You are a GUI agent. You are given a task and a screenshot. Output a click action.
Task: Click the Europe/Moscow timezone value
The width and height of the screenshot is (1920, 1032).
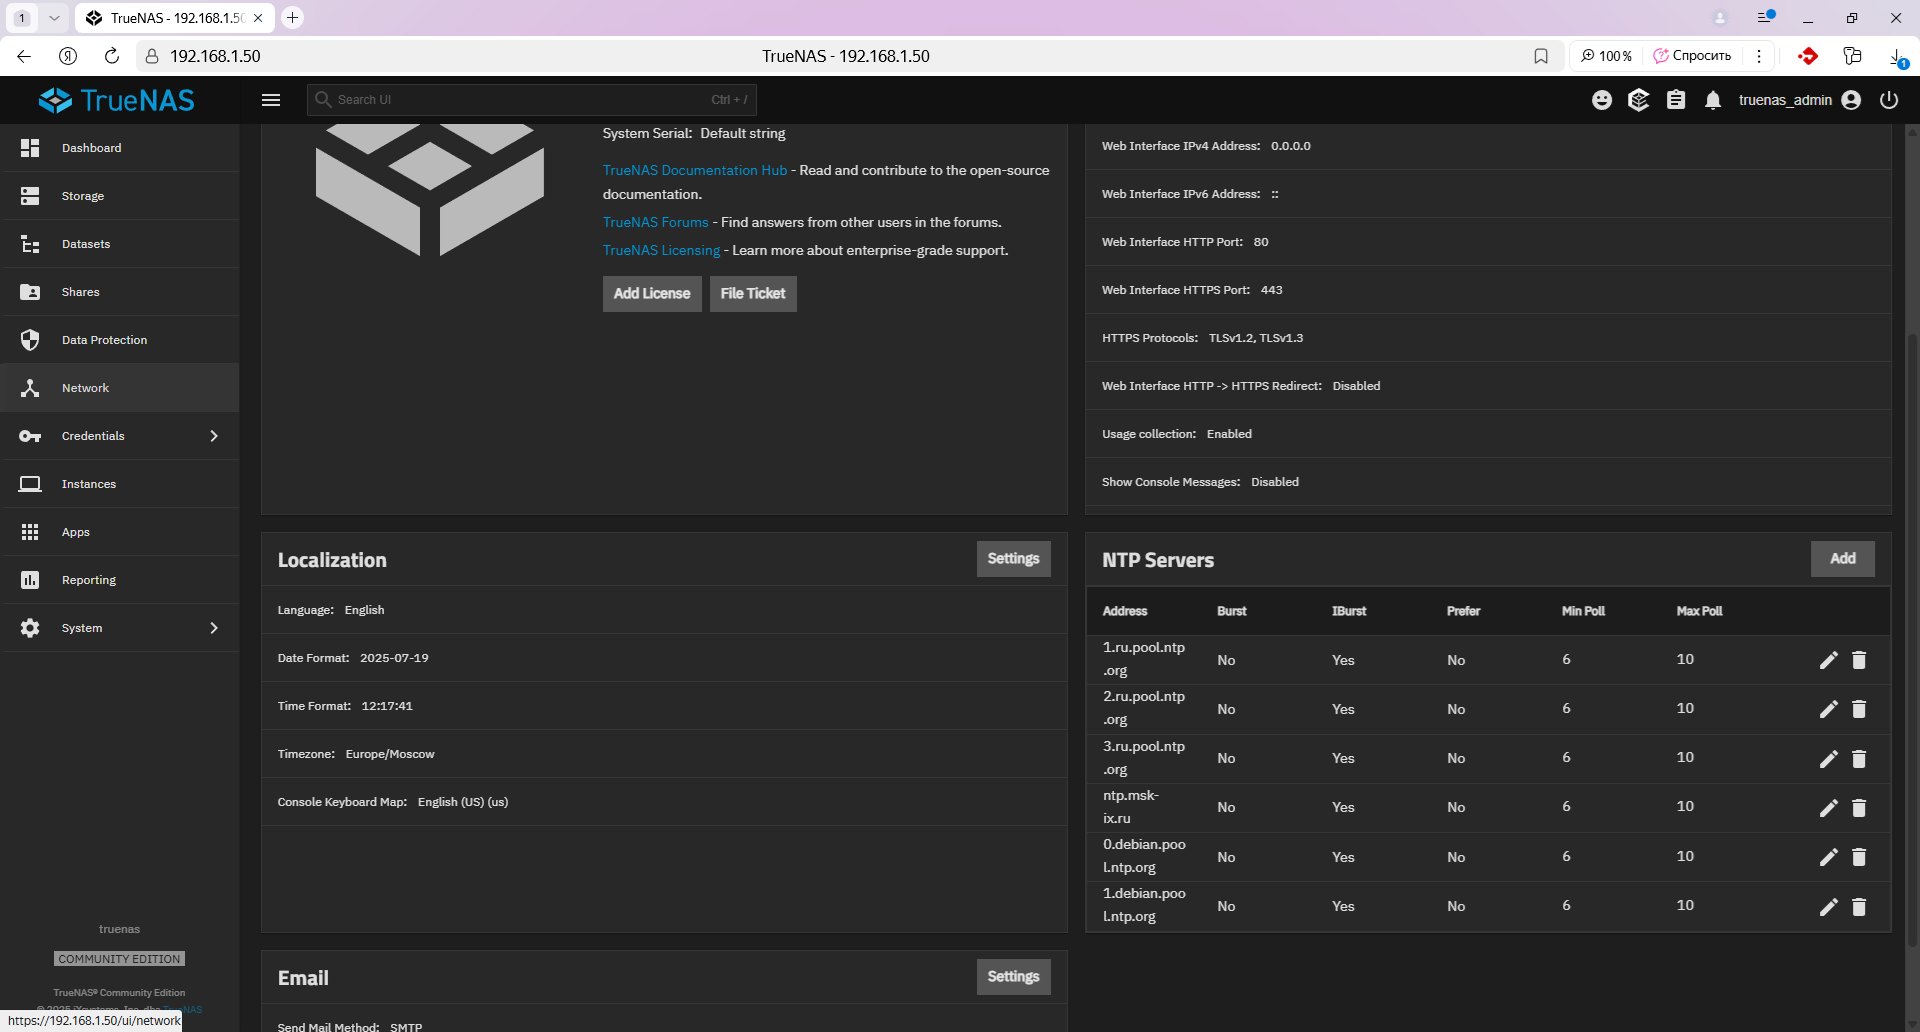click(390, 754)
